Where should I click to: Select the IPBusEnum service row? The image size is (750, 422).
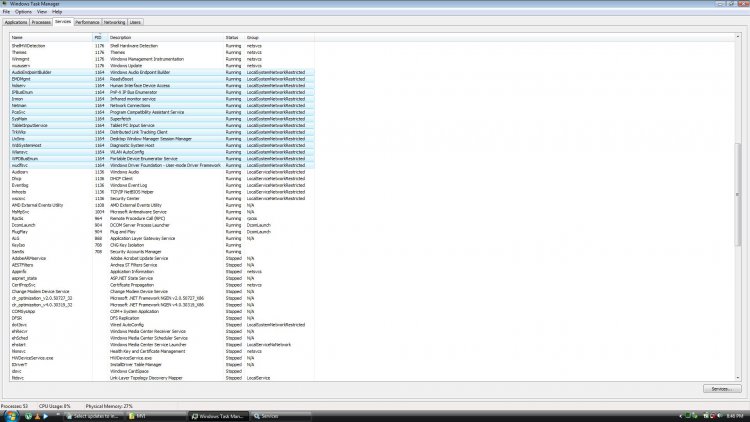point(162,92)
